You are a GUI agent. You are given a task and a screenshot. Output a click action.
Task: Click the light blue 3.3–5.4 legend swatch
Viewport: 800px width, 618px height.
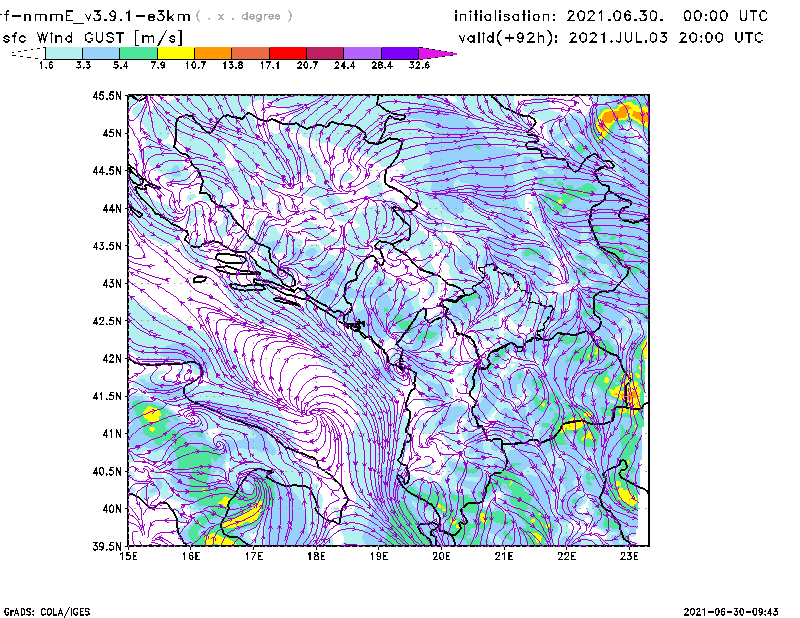tap(101, 53)
